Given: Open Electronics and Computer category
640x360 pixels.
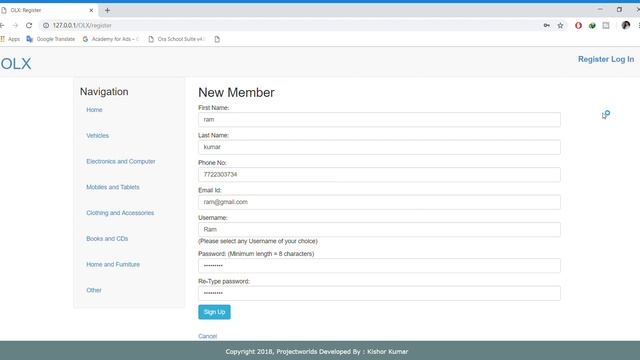Looking at the screenshot, I should point(121,161).
